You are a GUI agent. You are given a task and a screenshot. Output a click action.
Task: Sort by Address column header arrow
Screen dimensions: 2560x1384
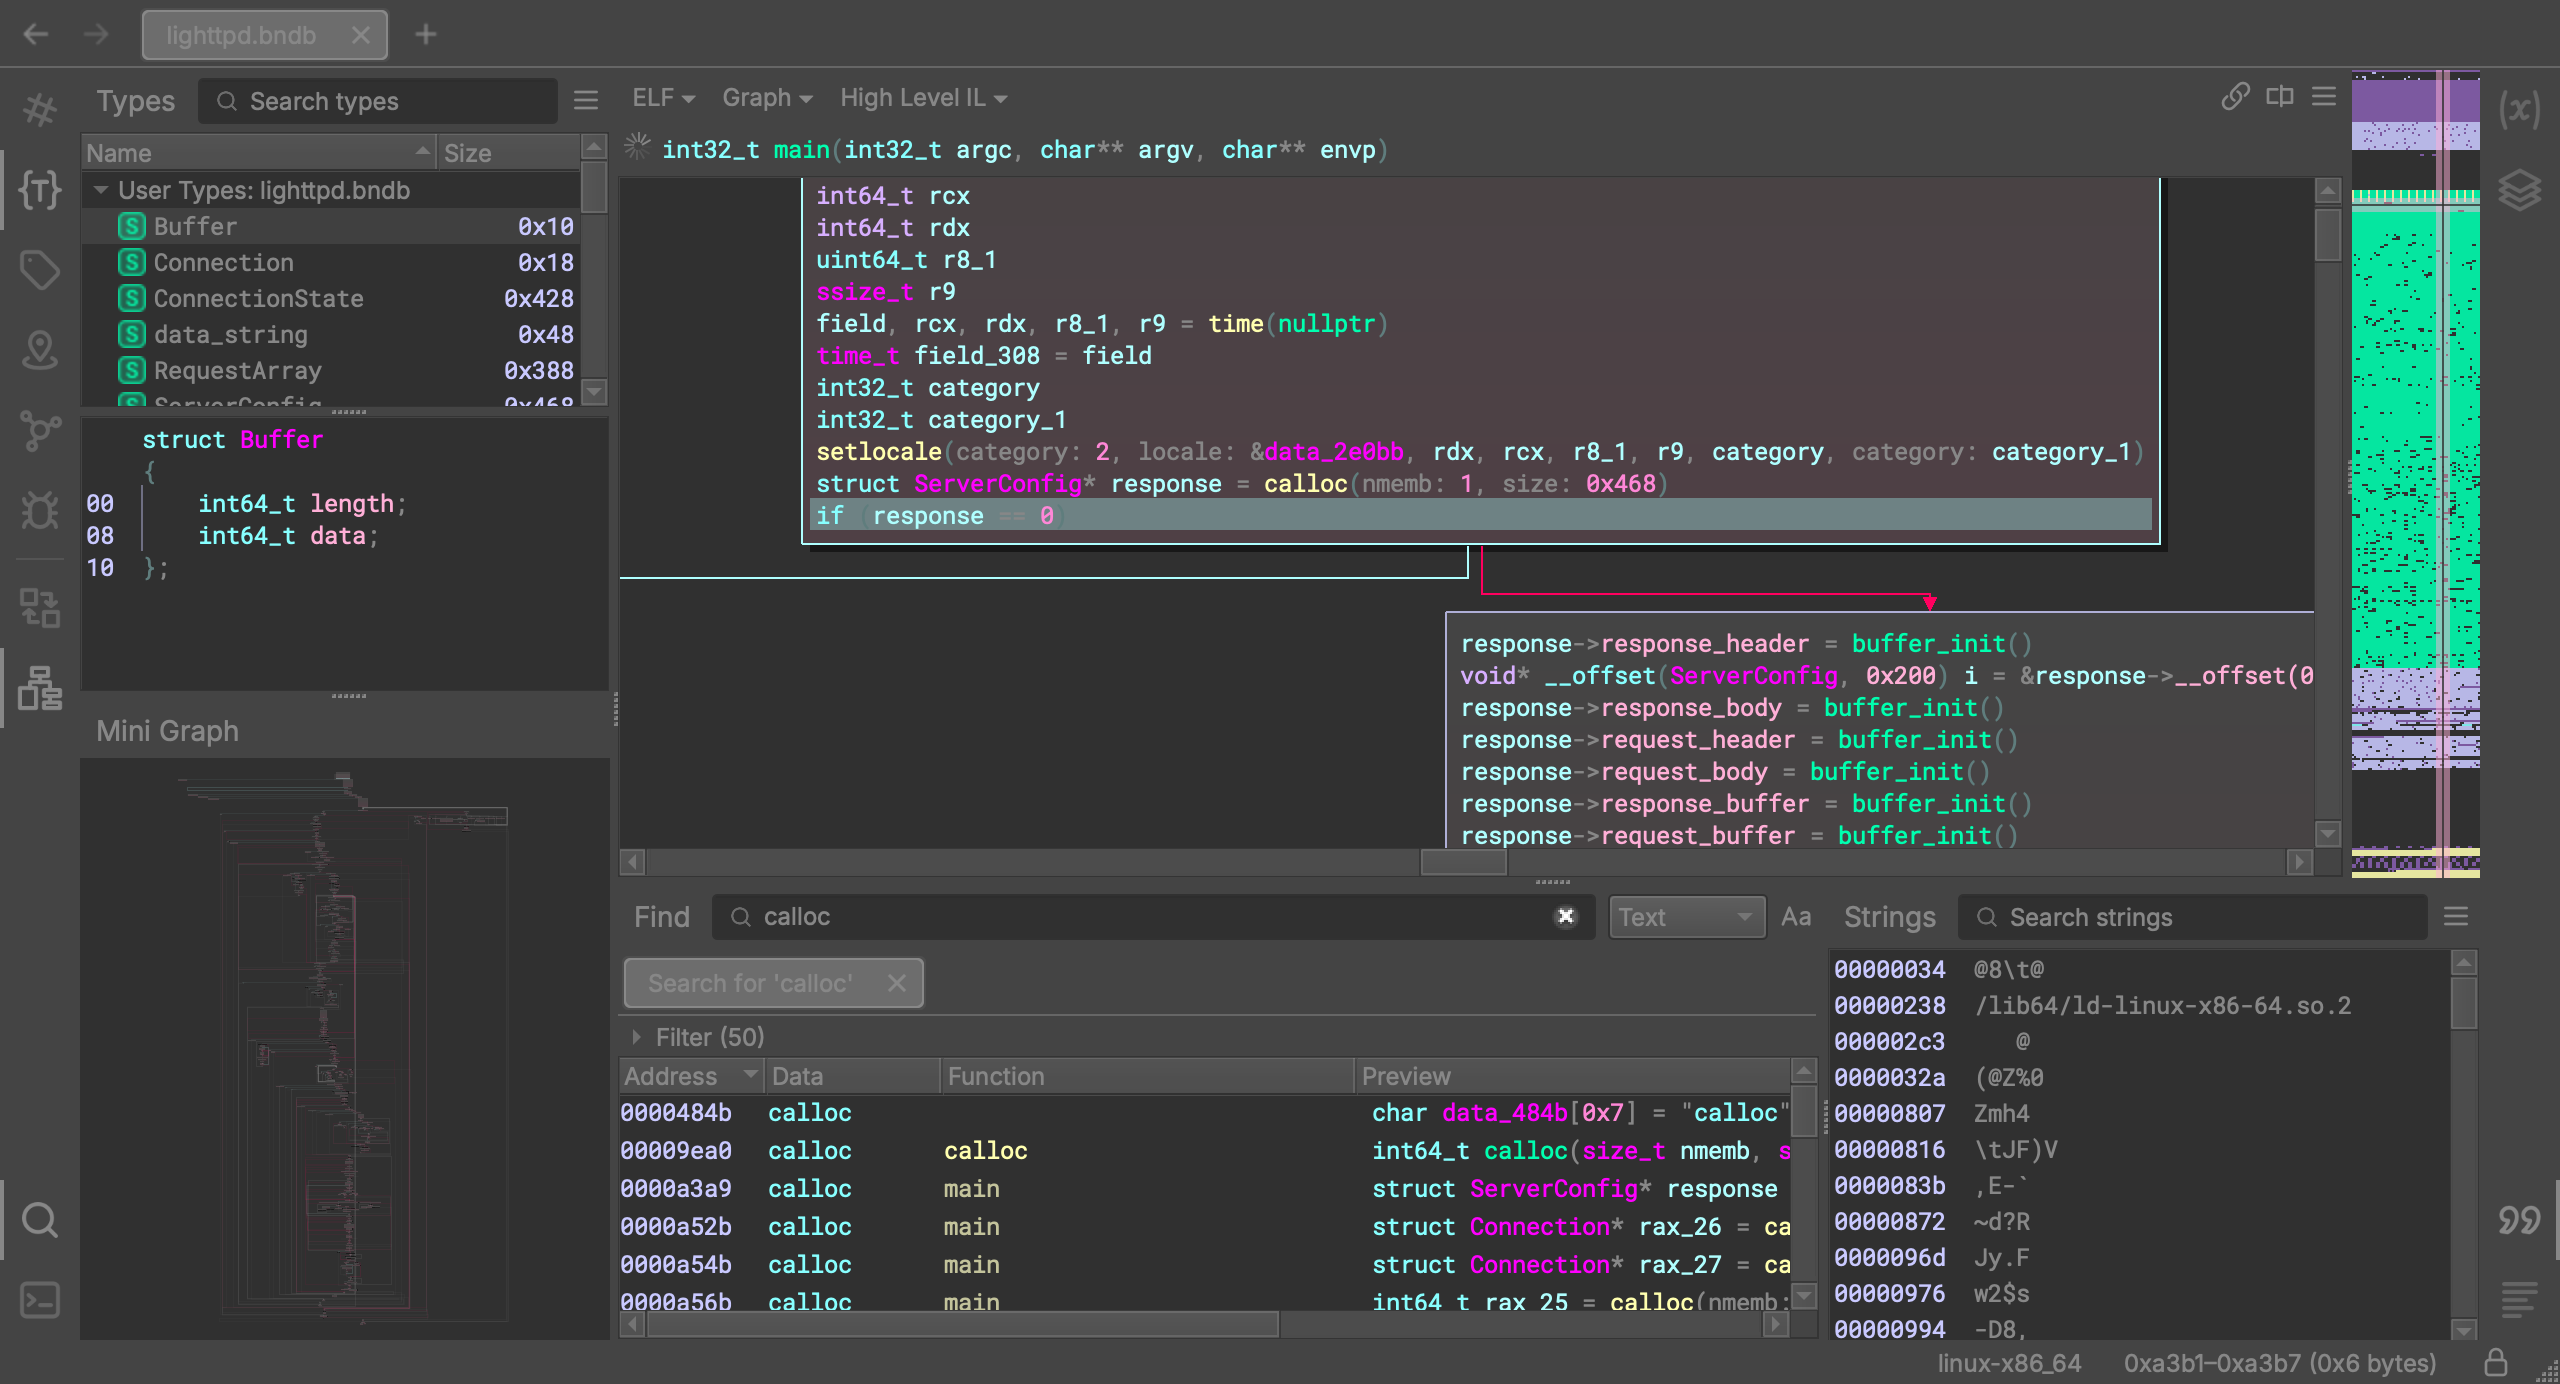pyautogui.click(x=751, y=1076)
